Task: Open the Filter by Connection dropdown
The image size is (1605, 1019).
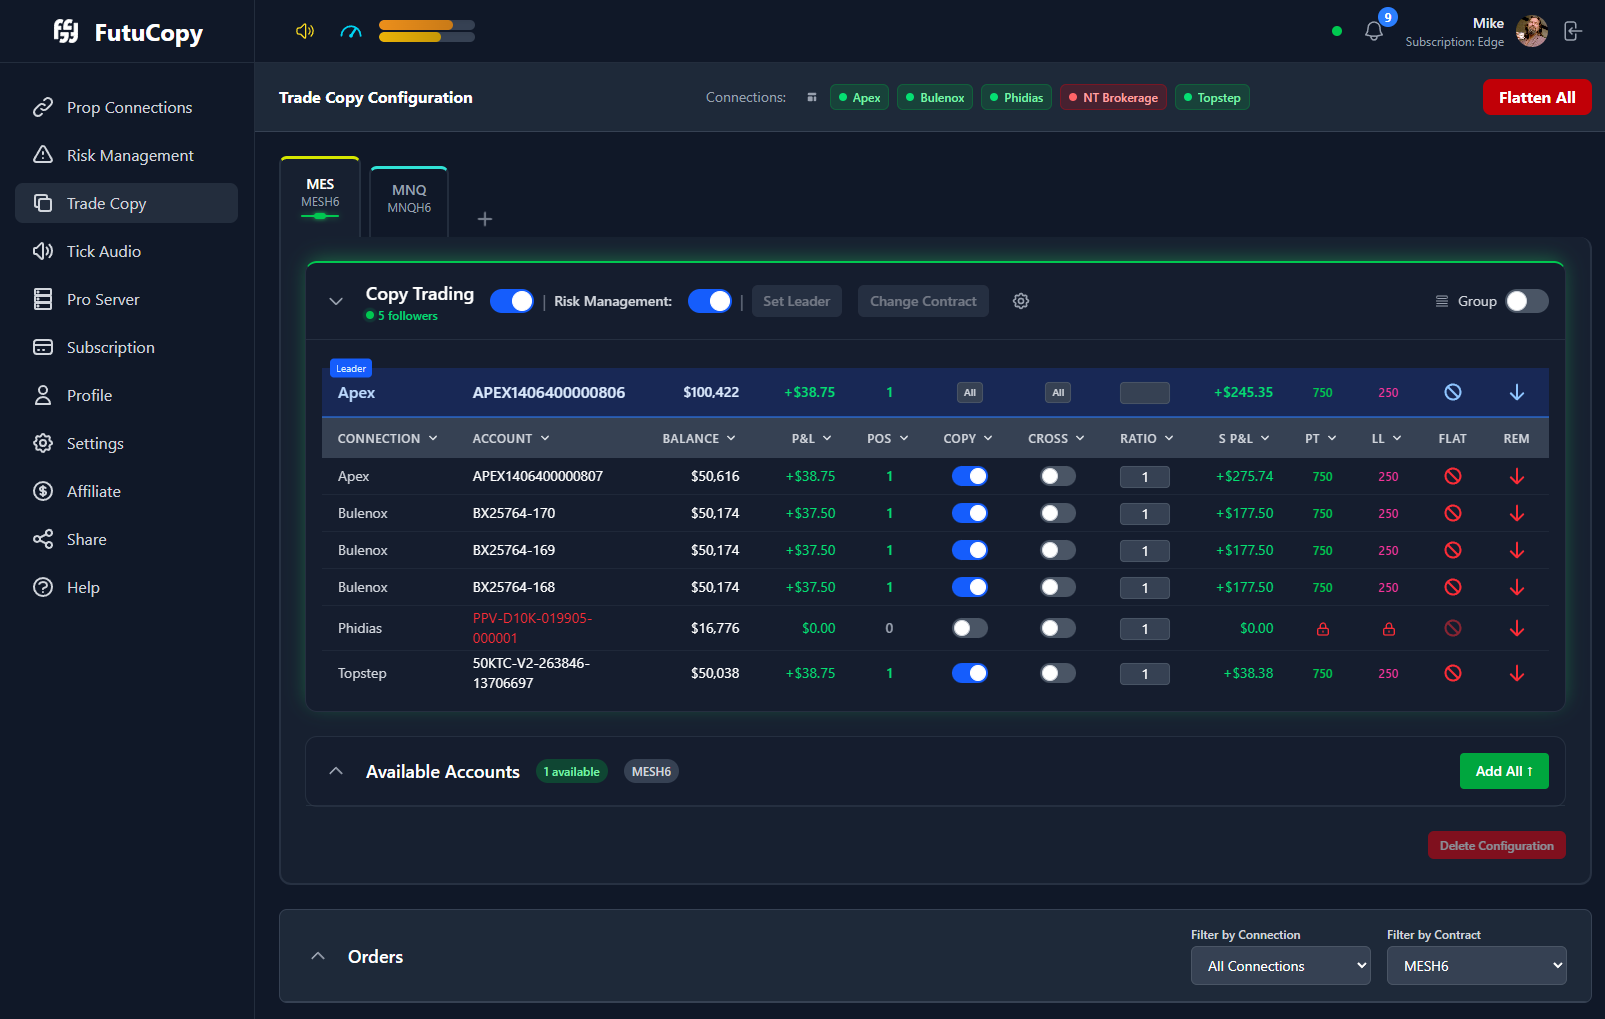Action: 1280,965
